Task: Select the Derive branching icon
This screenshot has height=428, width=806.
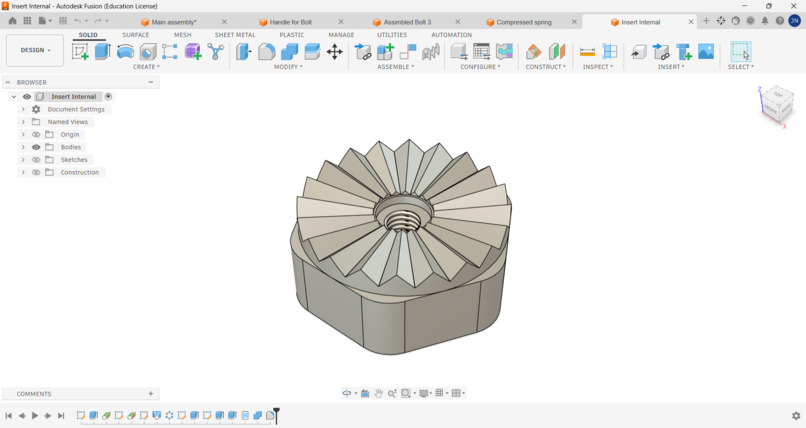Action: click(x=215, y=51)
